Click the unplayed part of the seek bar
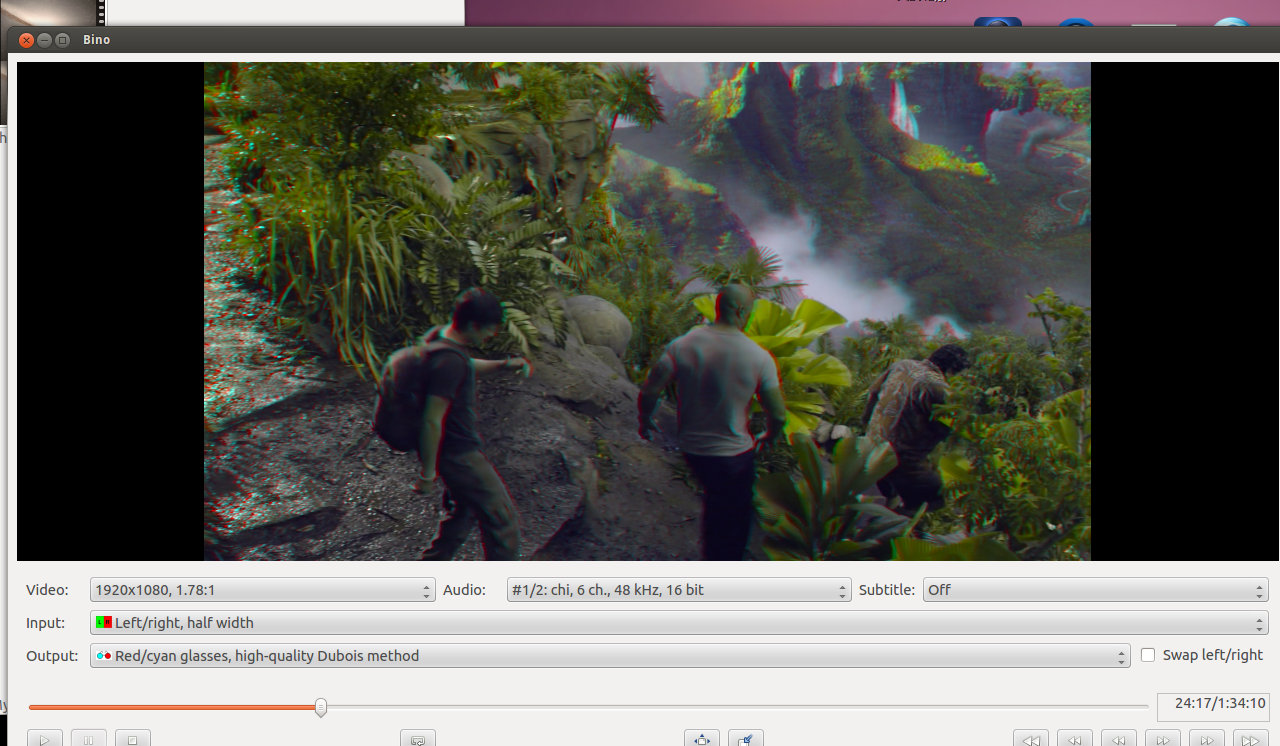Screen dimensions: 1280x746 pyautogui.click(x=738, y=707)
